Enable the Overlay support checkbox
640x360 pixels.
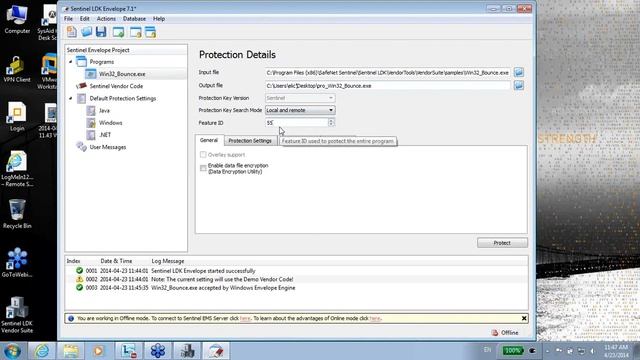point(203,155)
